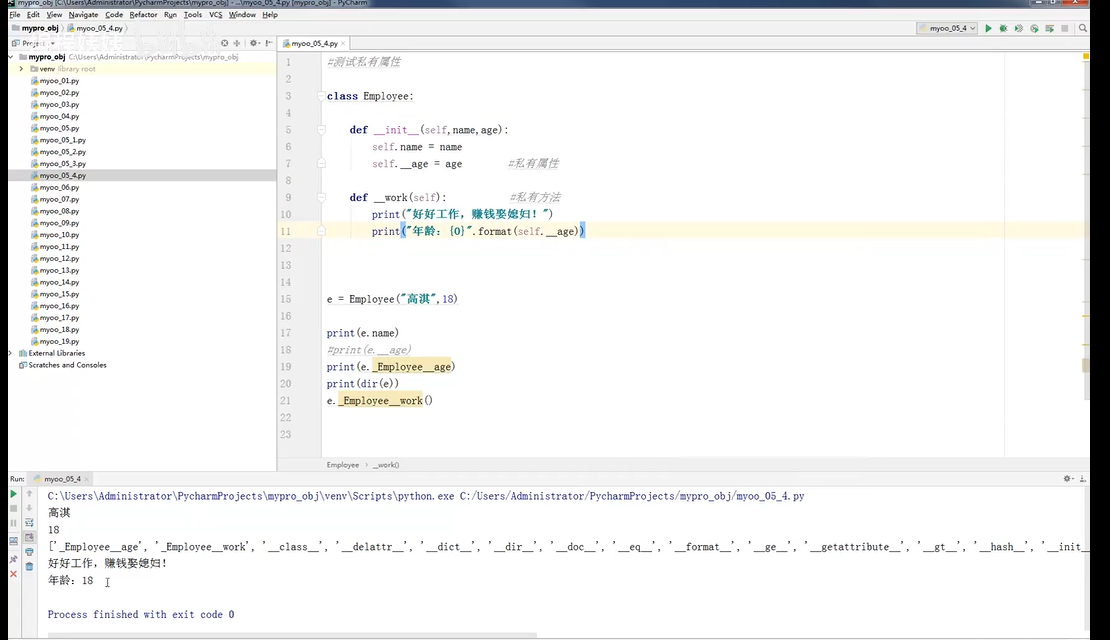The width and height of the screenshot is (1110, 640).
Task: Click __work() in the editor breadcrumb
Action: click(386, 465)
